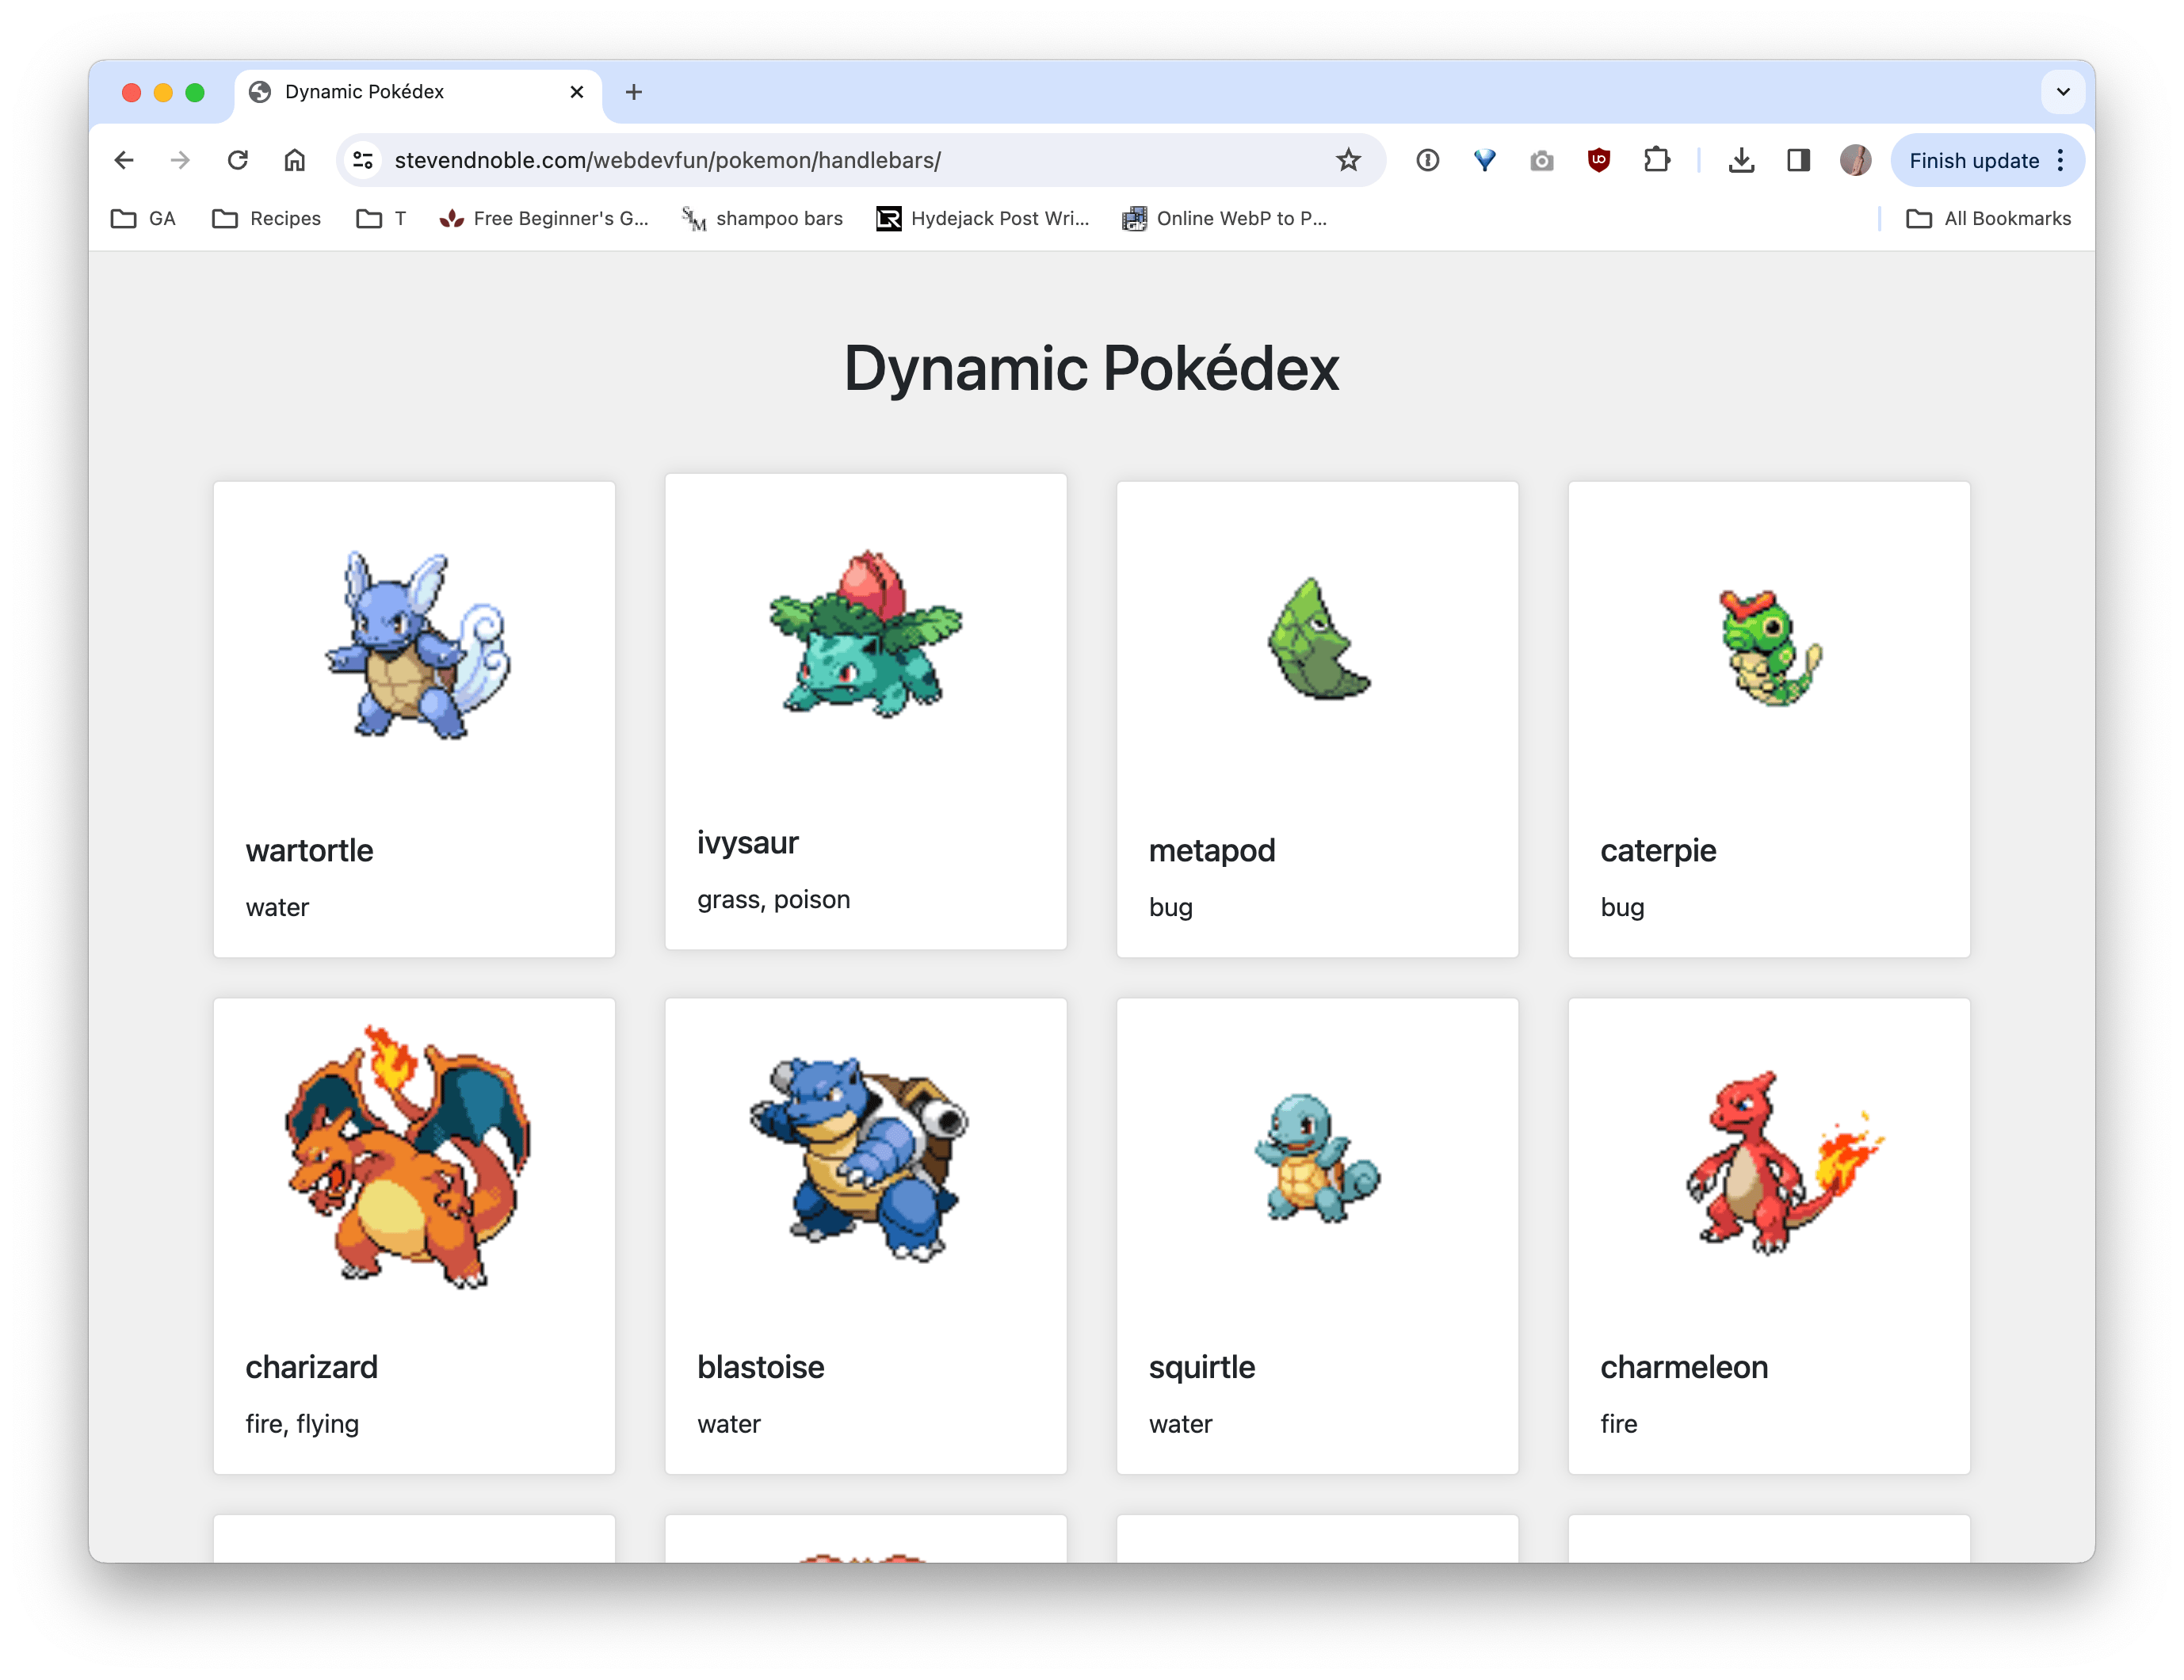Viewport: 2184px width, 1680px height.
Task: Open the uBlock Origin shield icon
Action: 1599,160
